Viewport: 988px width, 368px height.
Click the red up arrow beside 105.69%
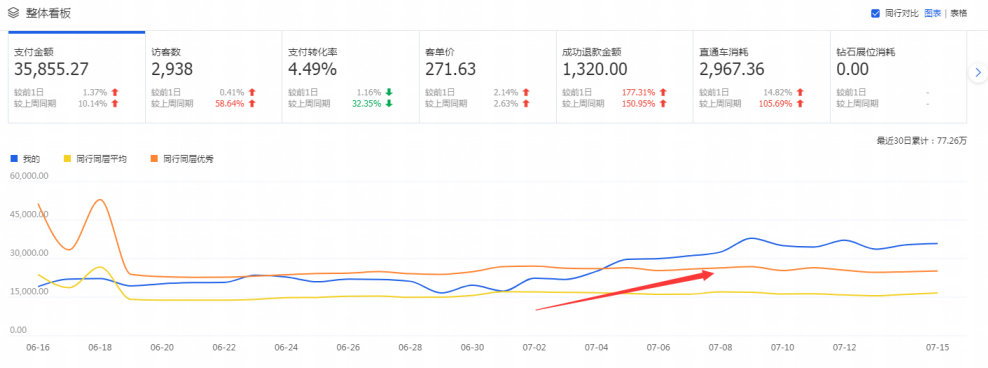point(800,103)
